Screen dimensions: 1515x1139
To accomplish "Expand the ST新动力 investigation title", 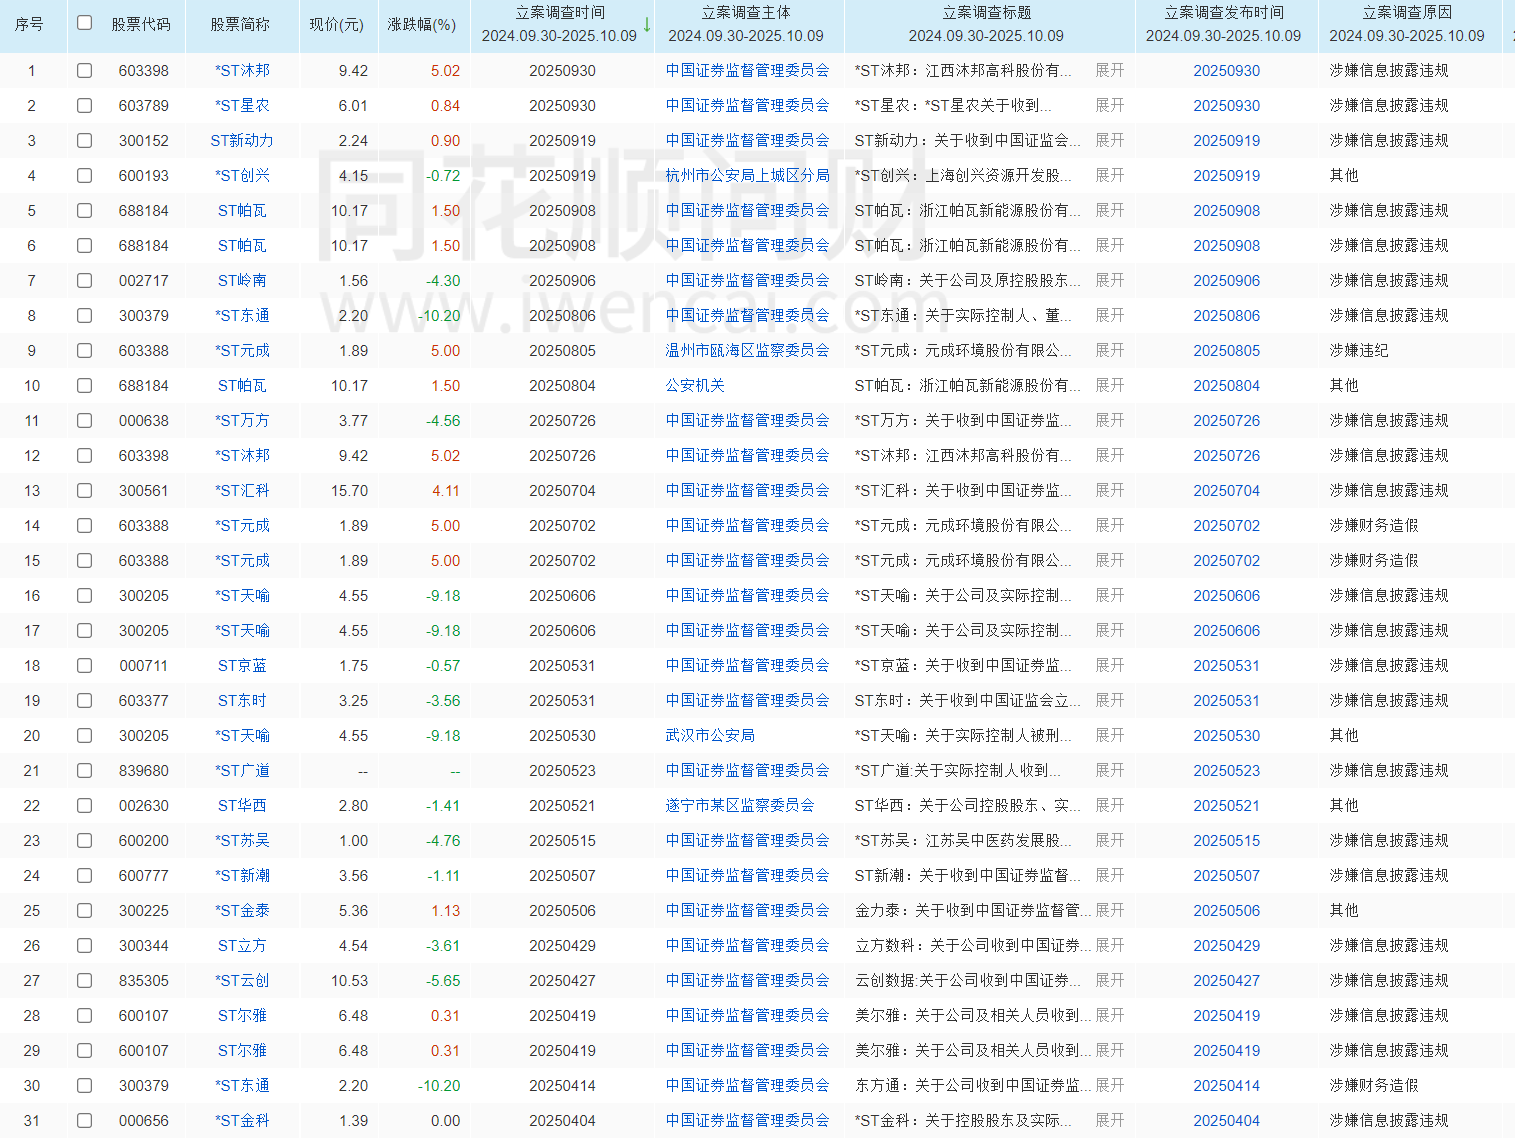I will click(x=1110, y=141).
